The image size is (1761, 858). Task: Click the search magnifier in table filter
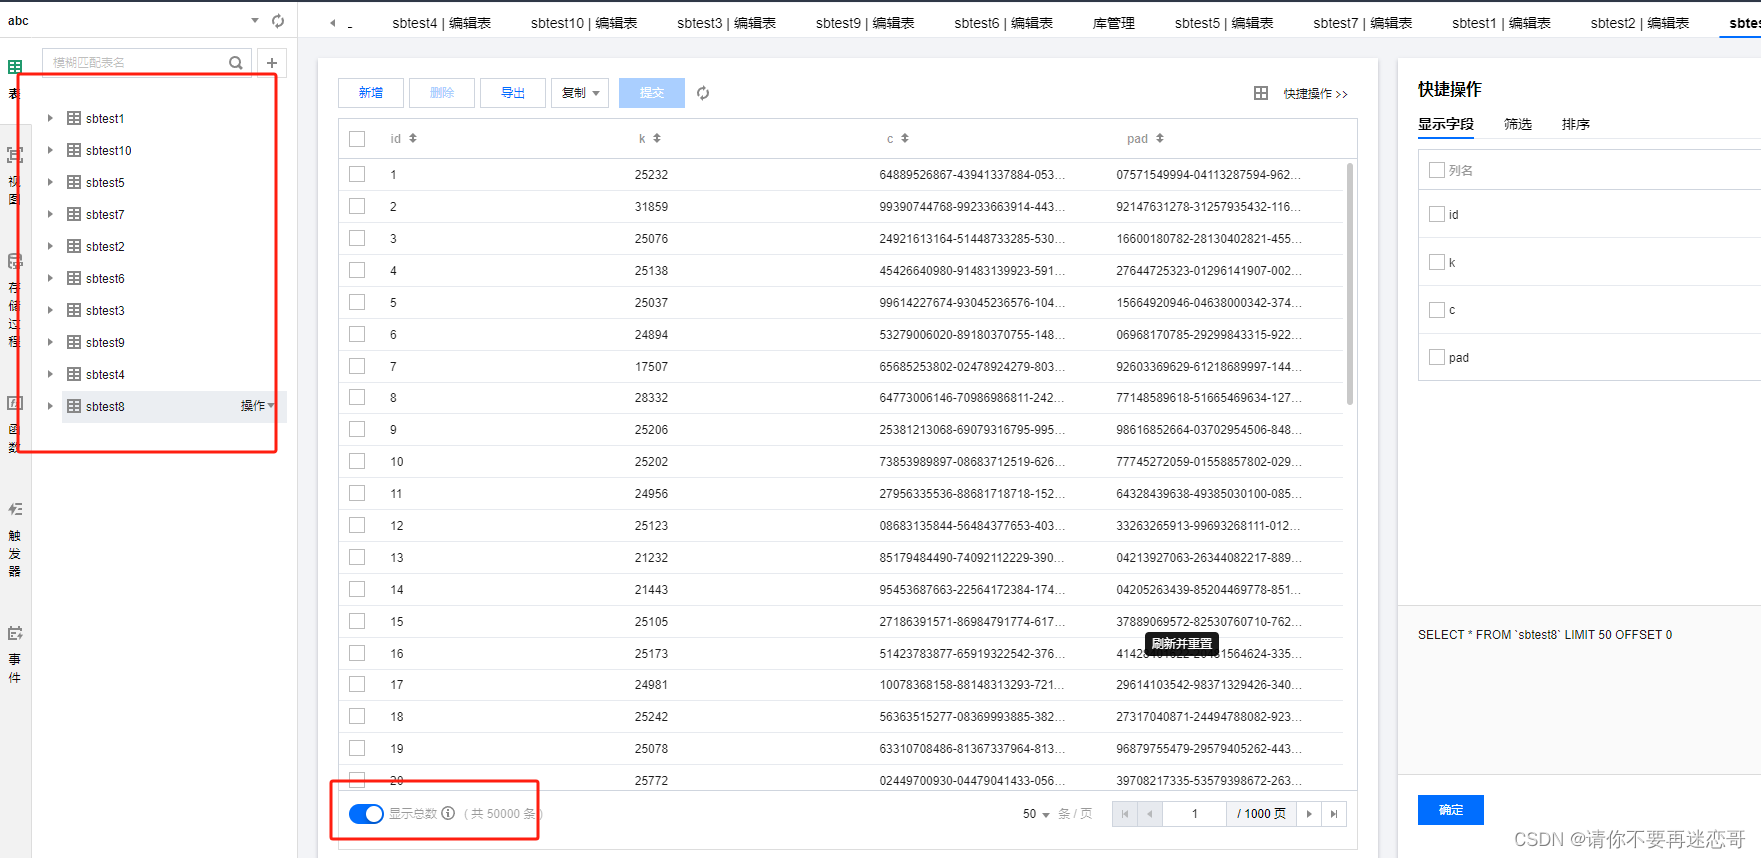tap(236, 62)
